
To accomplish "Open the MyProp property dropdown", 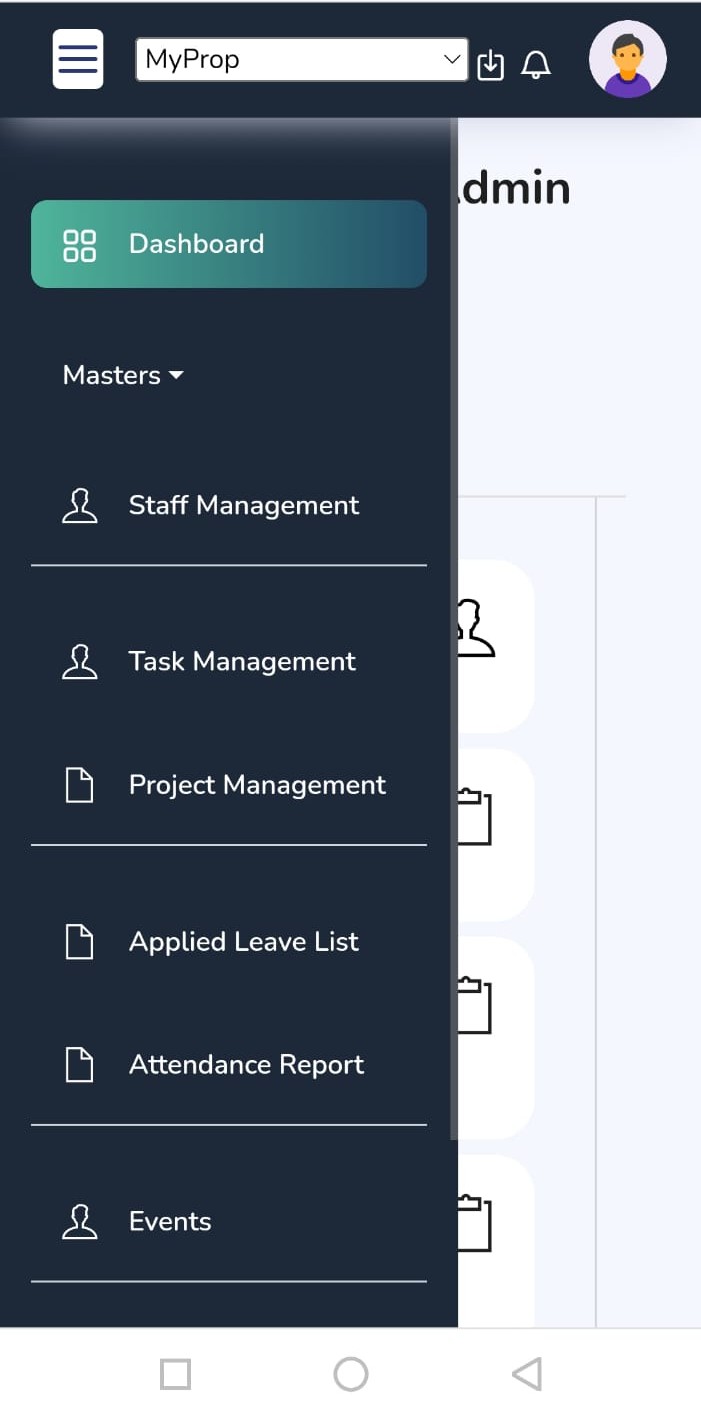I will click(301, 60).
